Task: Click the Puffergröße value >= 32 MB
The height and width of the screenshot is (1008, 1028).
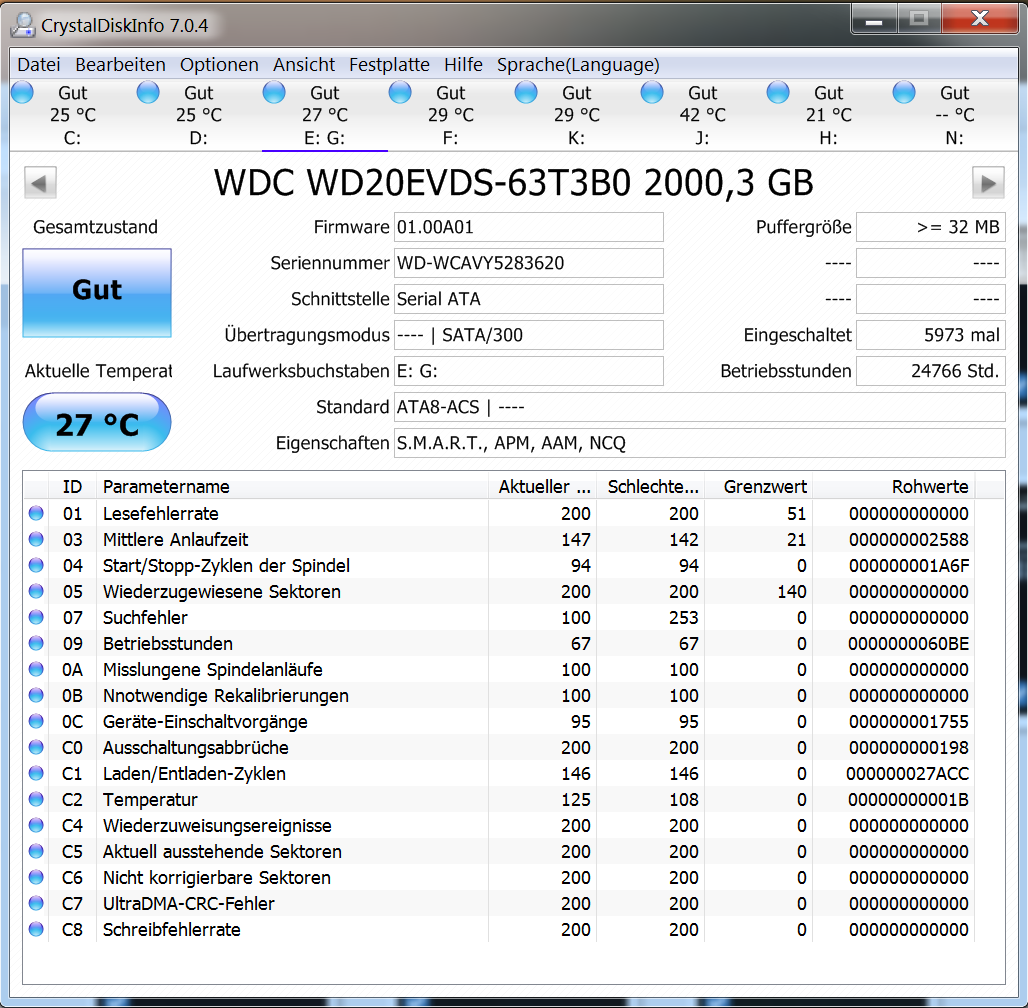Action: [931, 227]
